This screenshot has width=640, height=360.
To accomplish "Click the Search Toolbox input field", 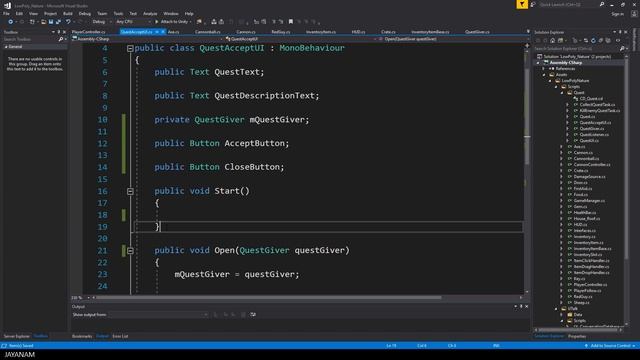I will (x=30, y=39).
